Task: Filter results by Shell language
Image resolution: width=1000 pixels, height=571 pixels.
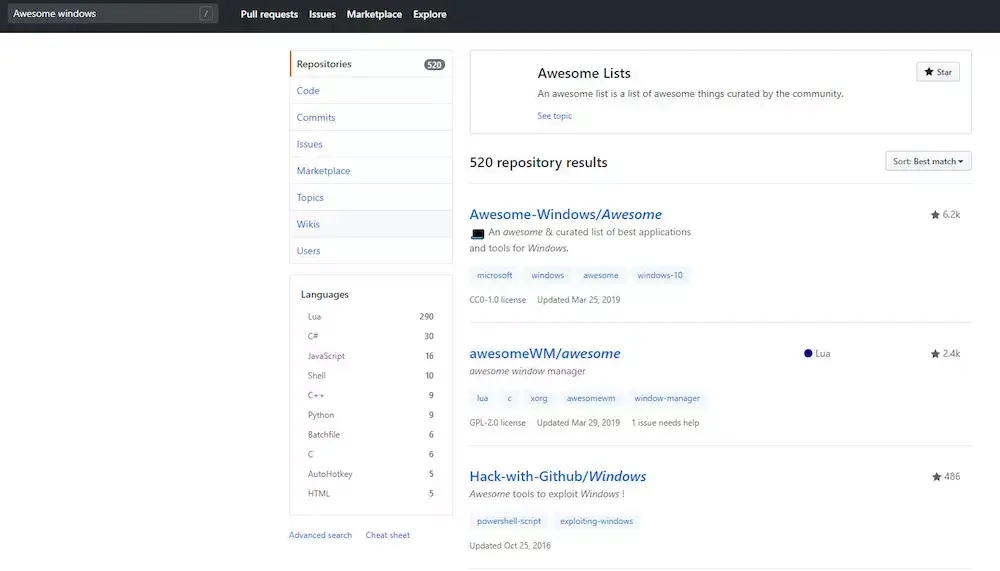Action: click(x=371, y=376)
